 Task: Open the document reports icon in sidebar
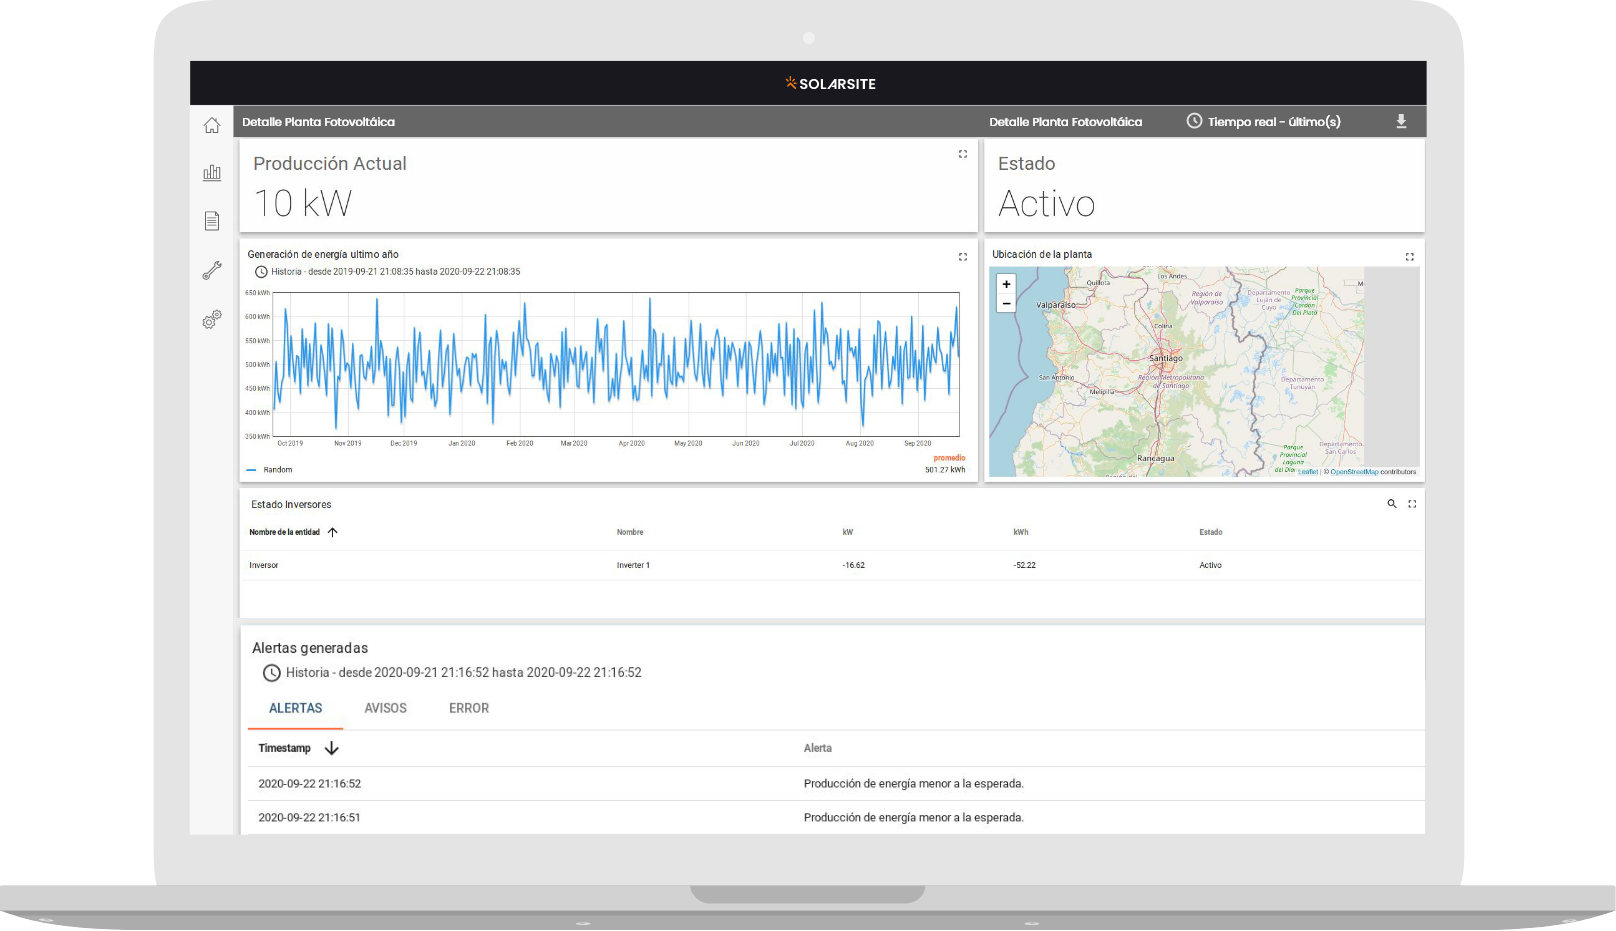(x=212, y=221)
